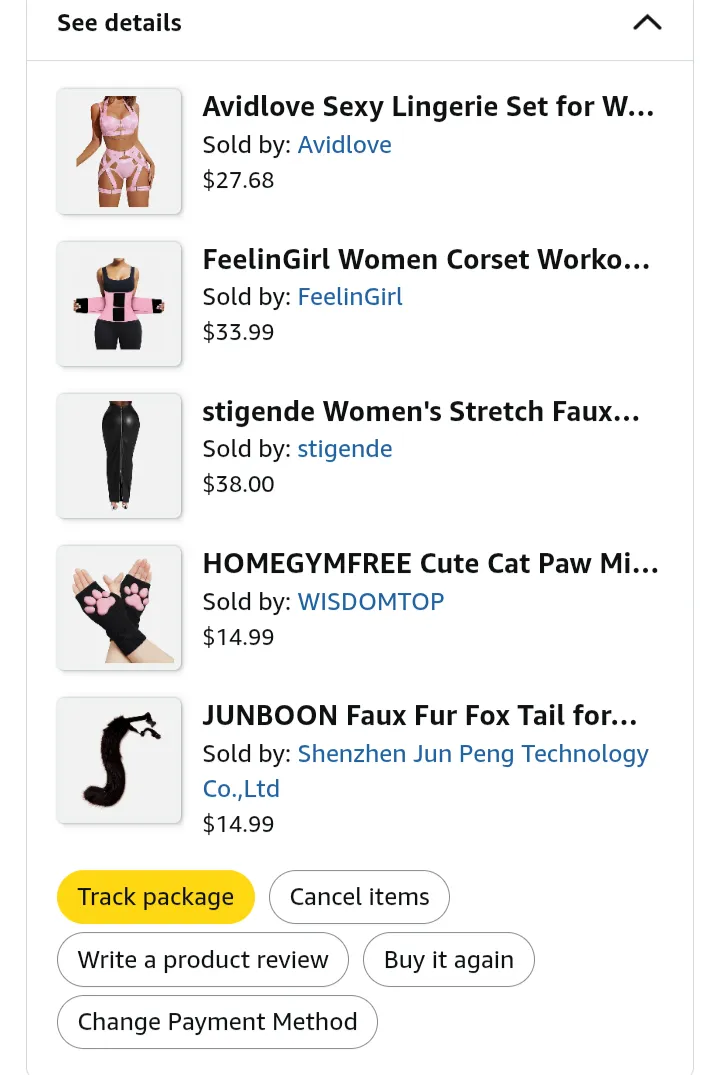Screen dimensions: 720x1075
Task: Open the JUNBOON Faux Fur Fox Tail title
Action: point(420,716)
